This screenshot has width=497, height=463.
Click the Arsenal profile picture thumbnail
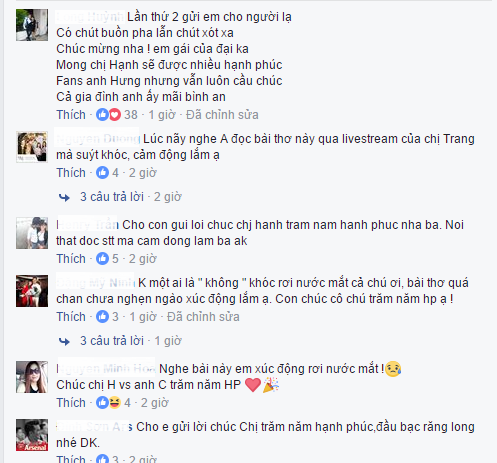pos(32,435)
